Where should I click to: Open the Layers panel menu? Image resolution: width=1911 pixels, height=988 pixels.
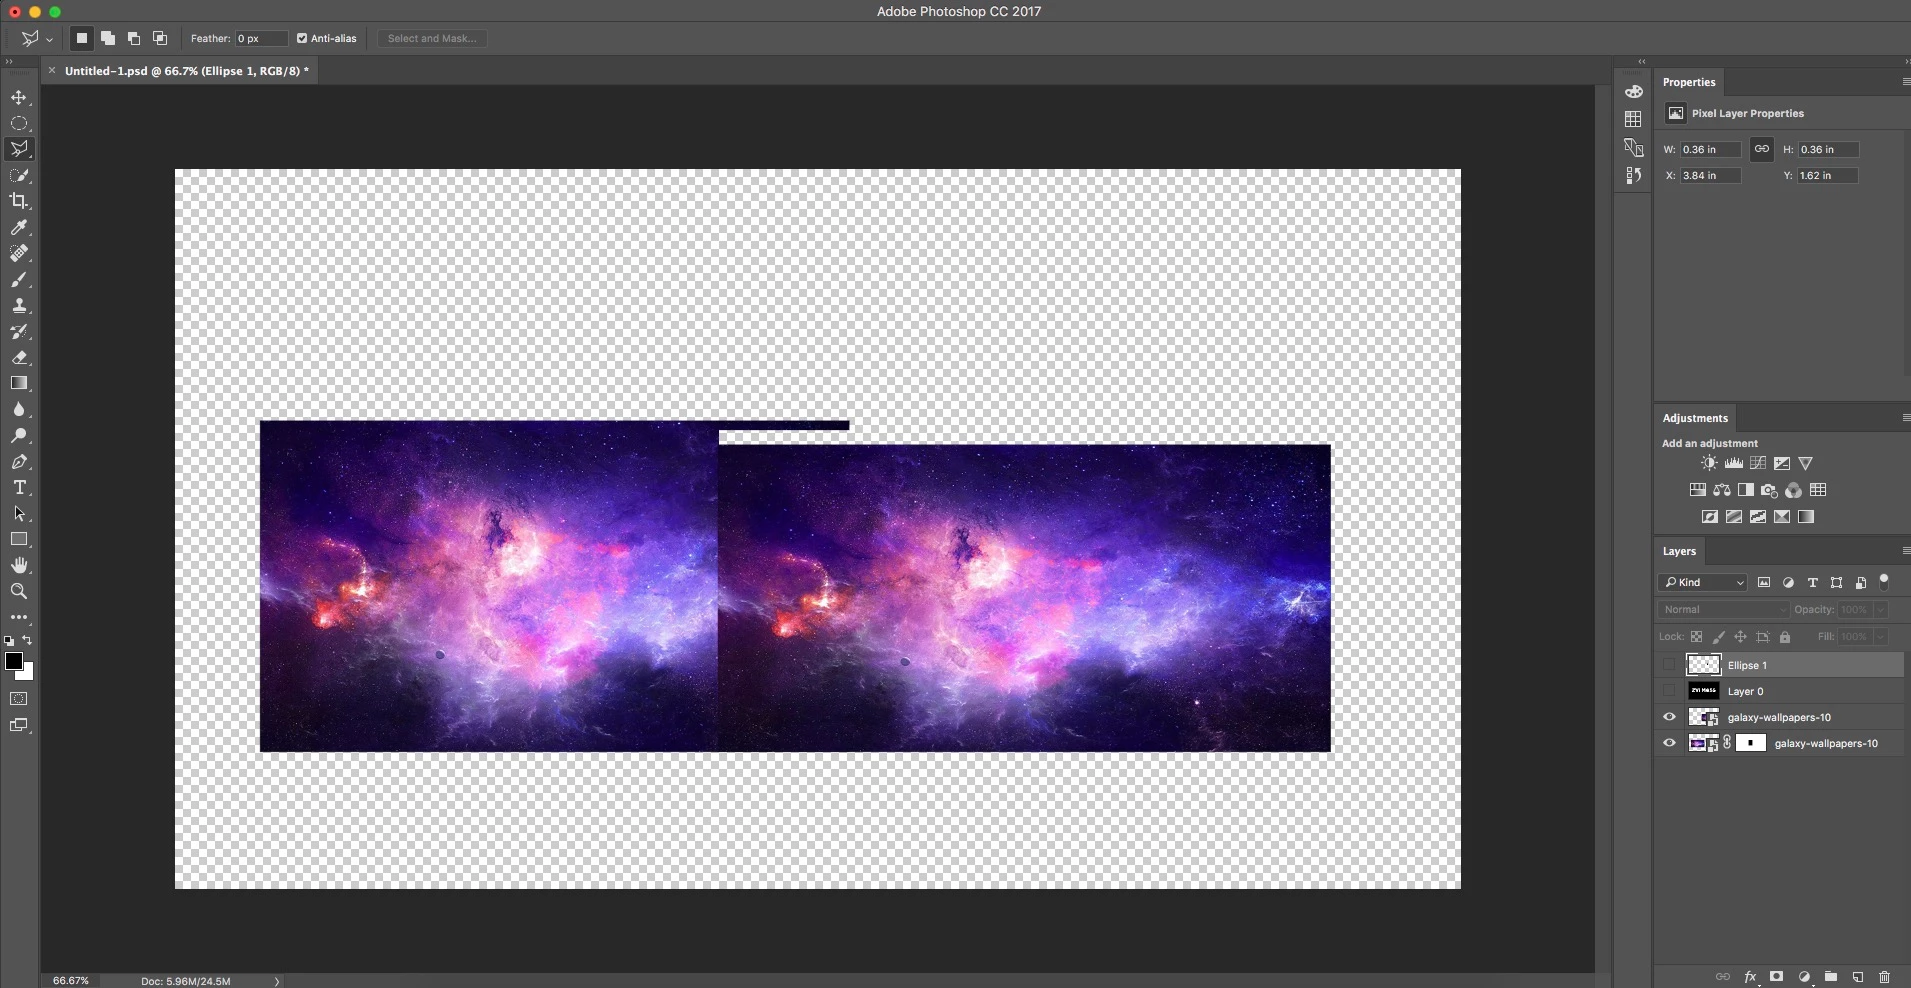coord(1904,551)
